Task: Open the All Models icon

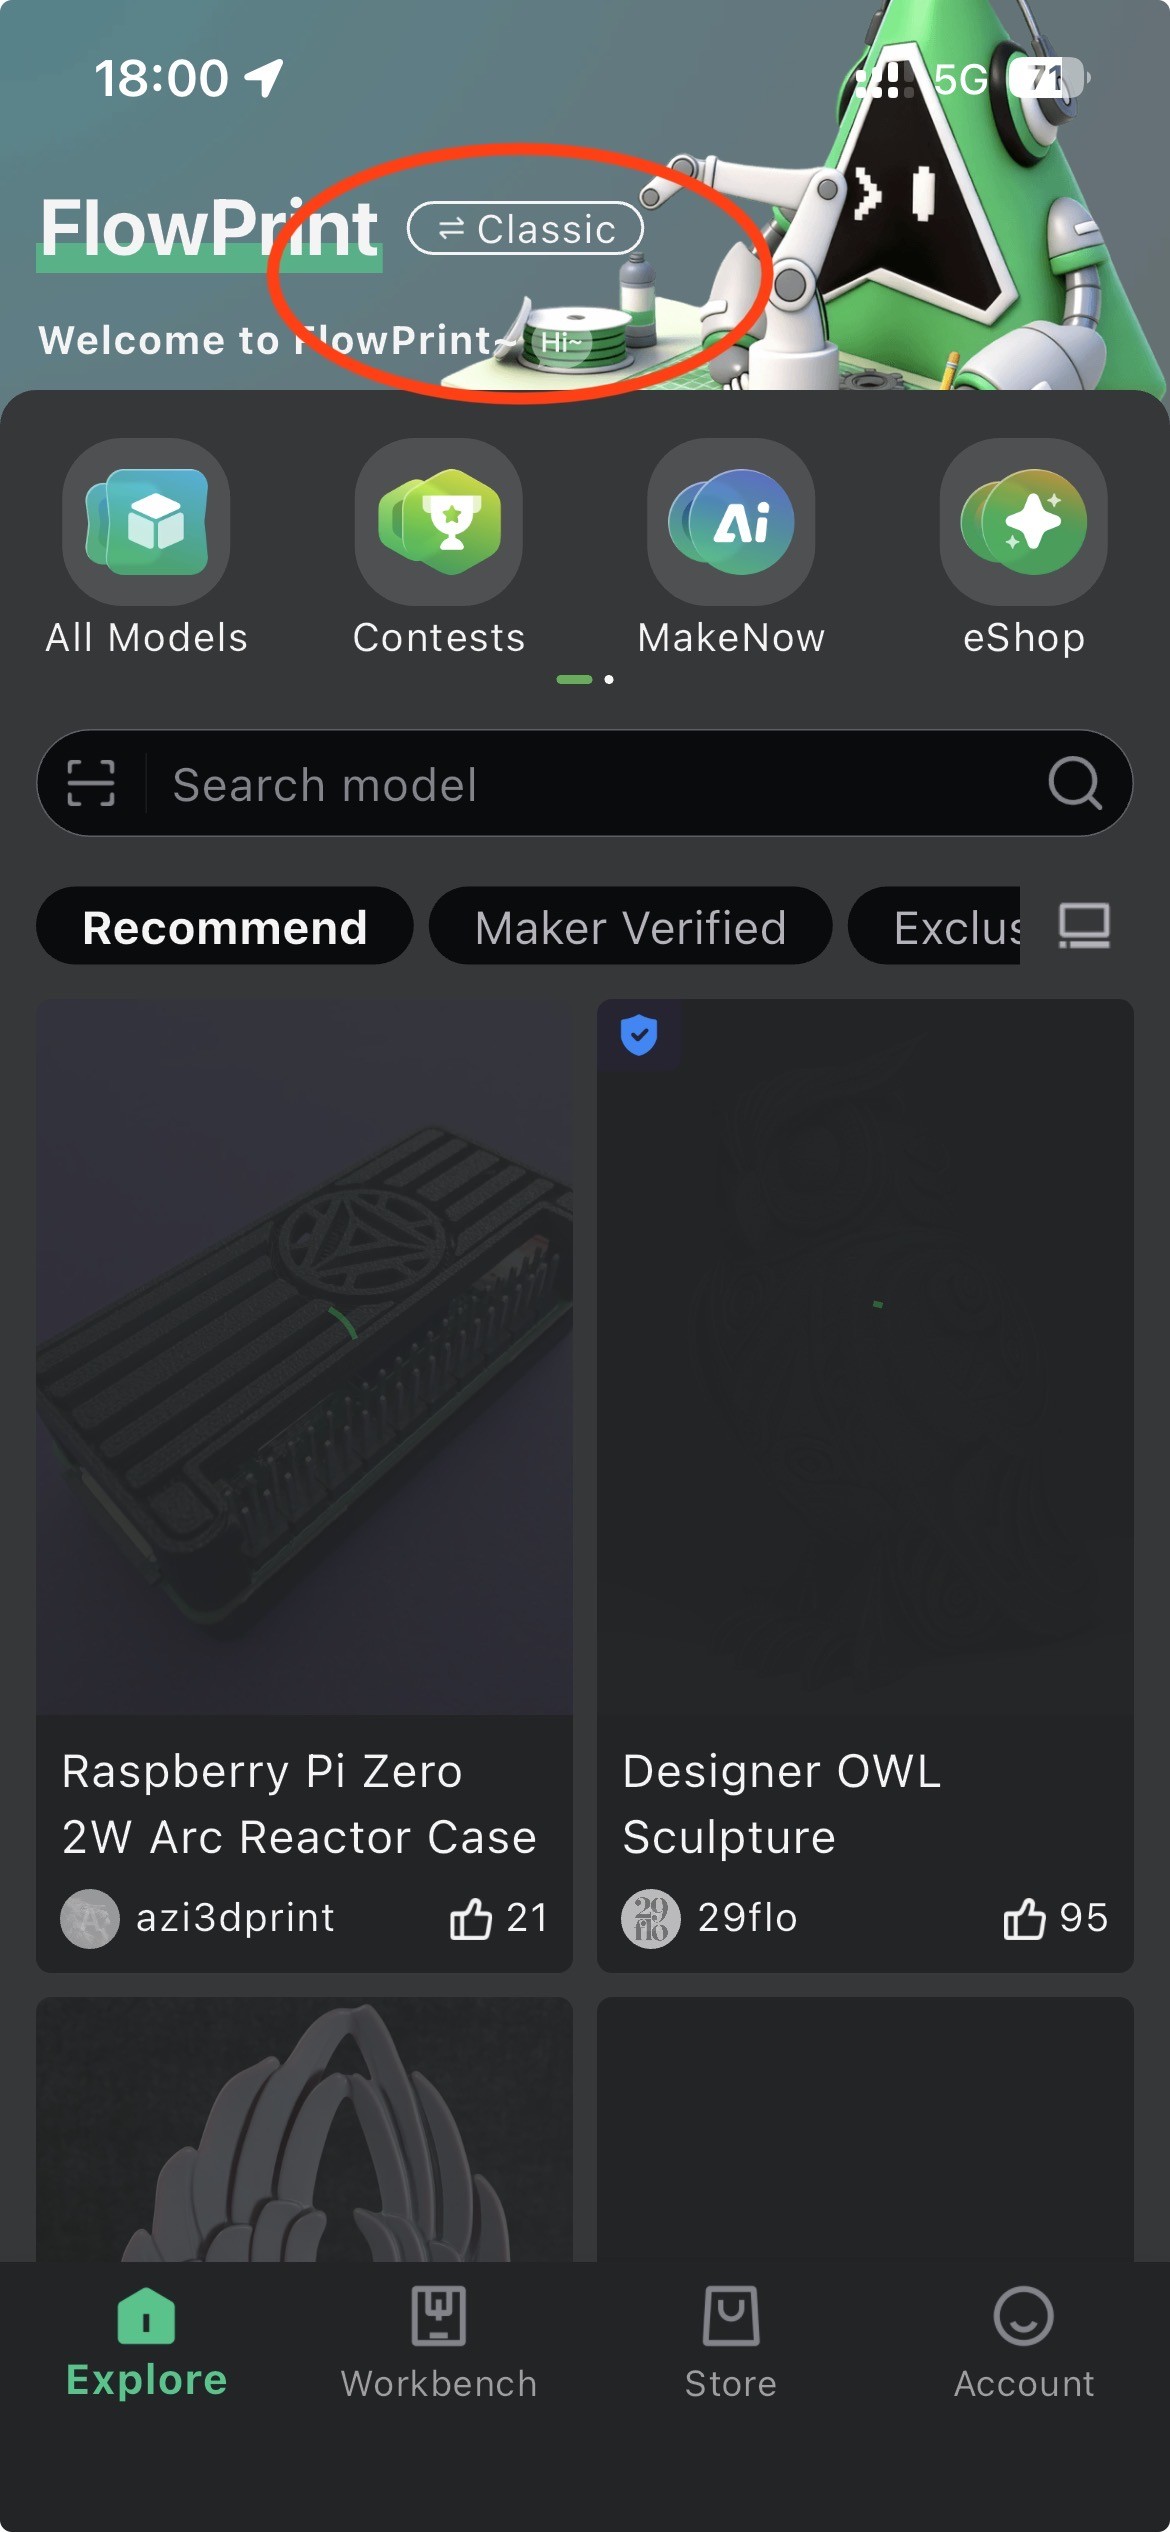Action: [x=146, y=522]
